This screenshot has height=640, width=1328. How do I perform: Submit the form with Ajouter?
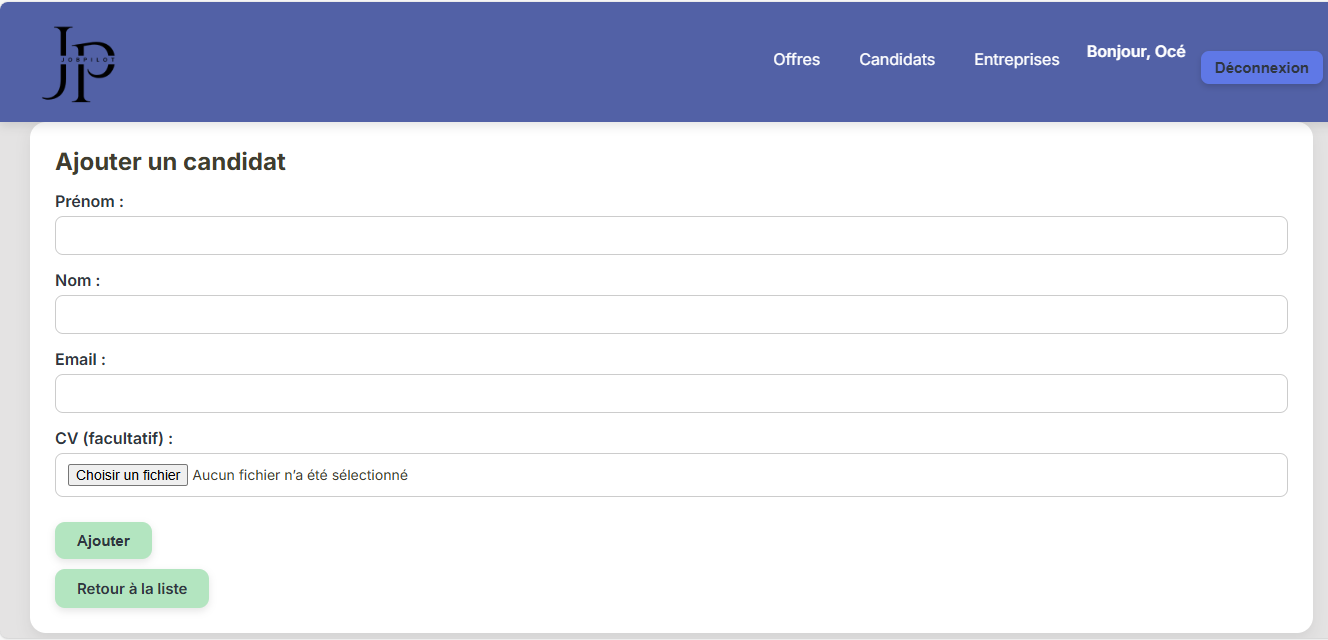tap(103, 541)
